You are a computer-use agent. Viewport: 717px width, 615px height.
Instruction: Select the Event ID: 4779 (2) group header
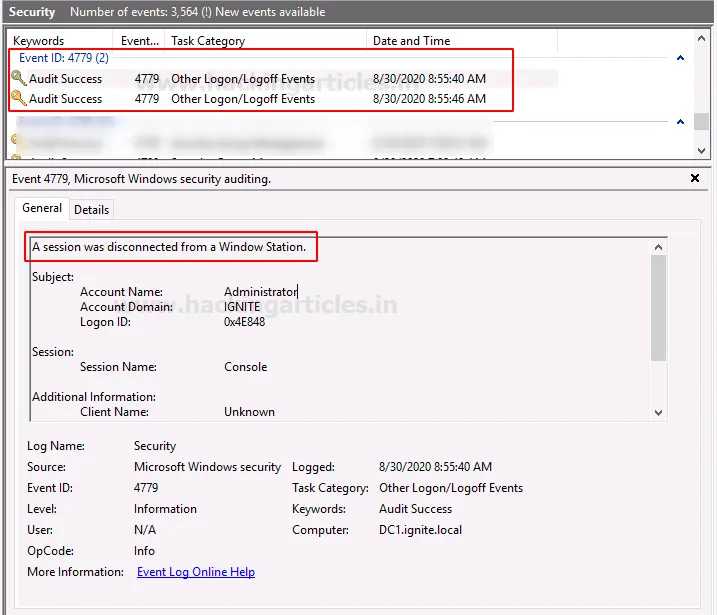click(64, 58)
